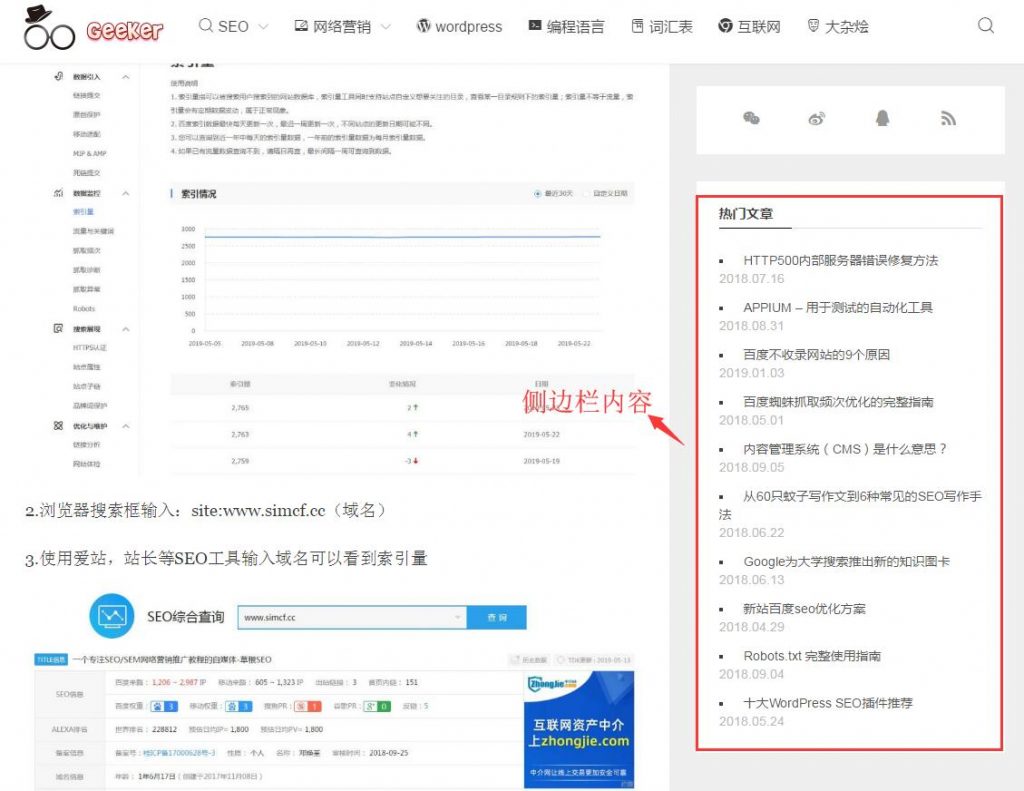The width and height of the screenshot is (1024, 791).
Task: Click the blue 查询 button
Action: click(497, 617)
